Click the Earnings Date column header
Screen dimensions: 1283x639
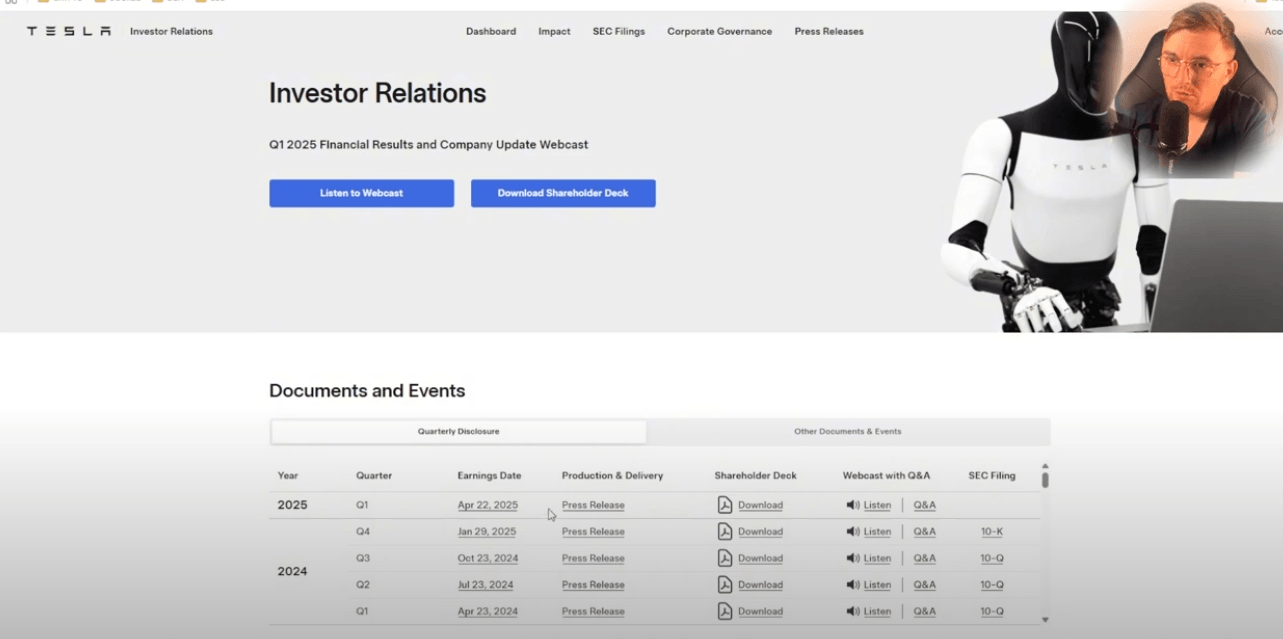coord(489,476)
